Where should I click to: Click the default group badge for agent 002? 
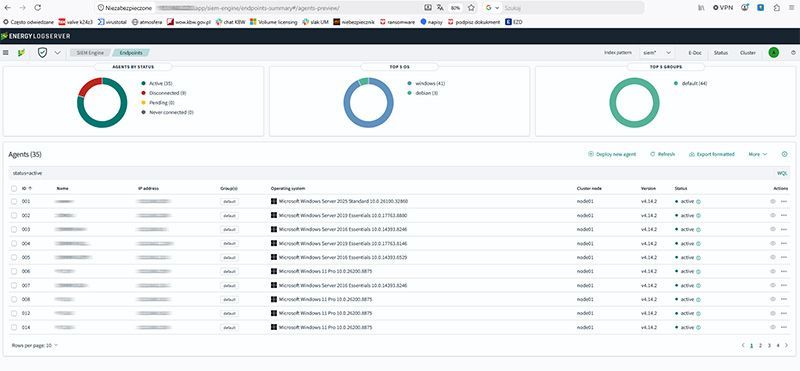229,215
